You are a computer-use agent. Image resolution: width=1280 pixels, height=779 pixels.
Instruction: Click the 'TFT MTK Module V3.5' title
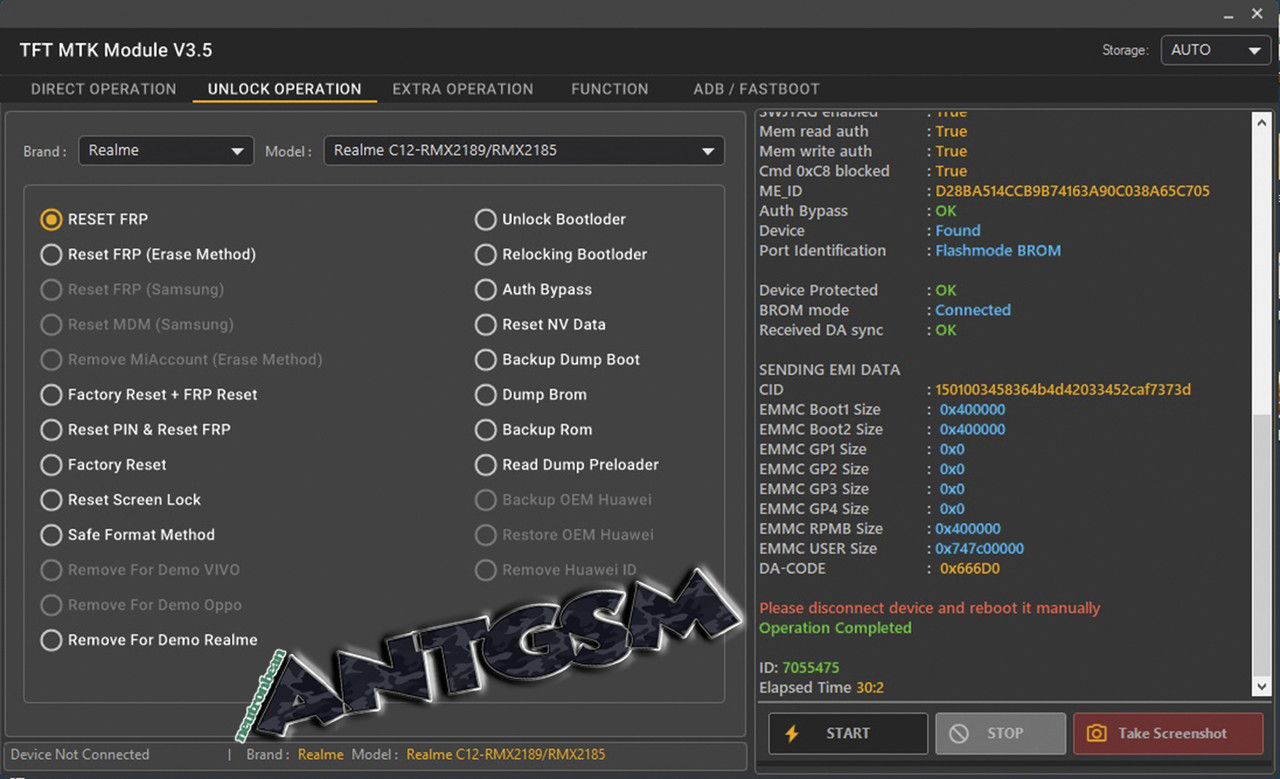pyautogui.click(x=116, y=50)
